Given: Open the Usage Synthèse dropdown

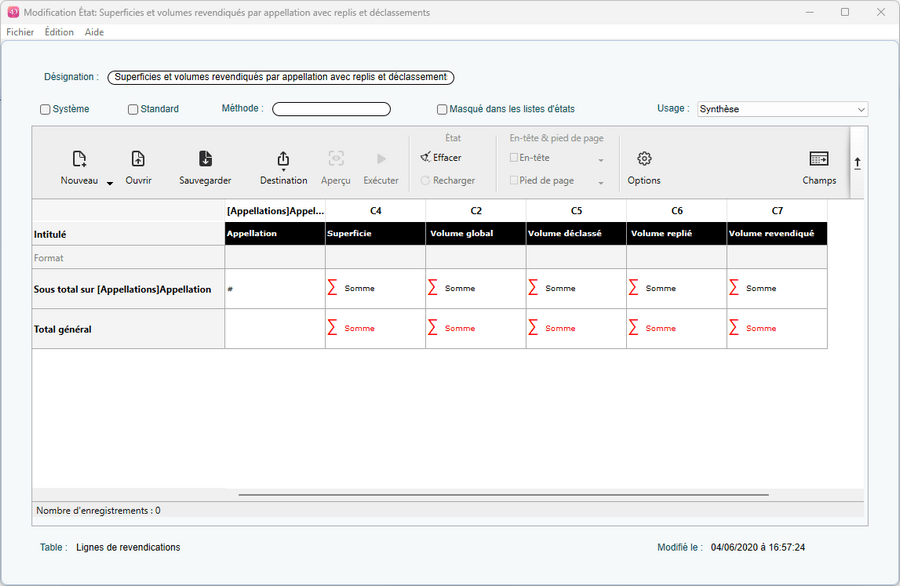Looking at the screenshot, I should point(782,110).
